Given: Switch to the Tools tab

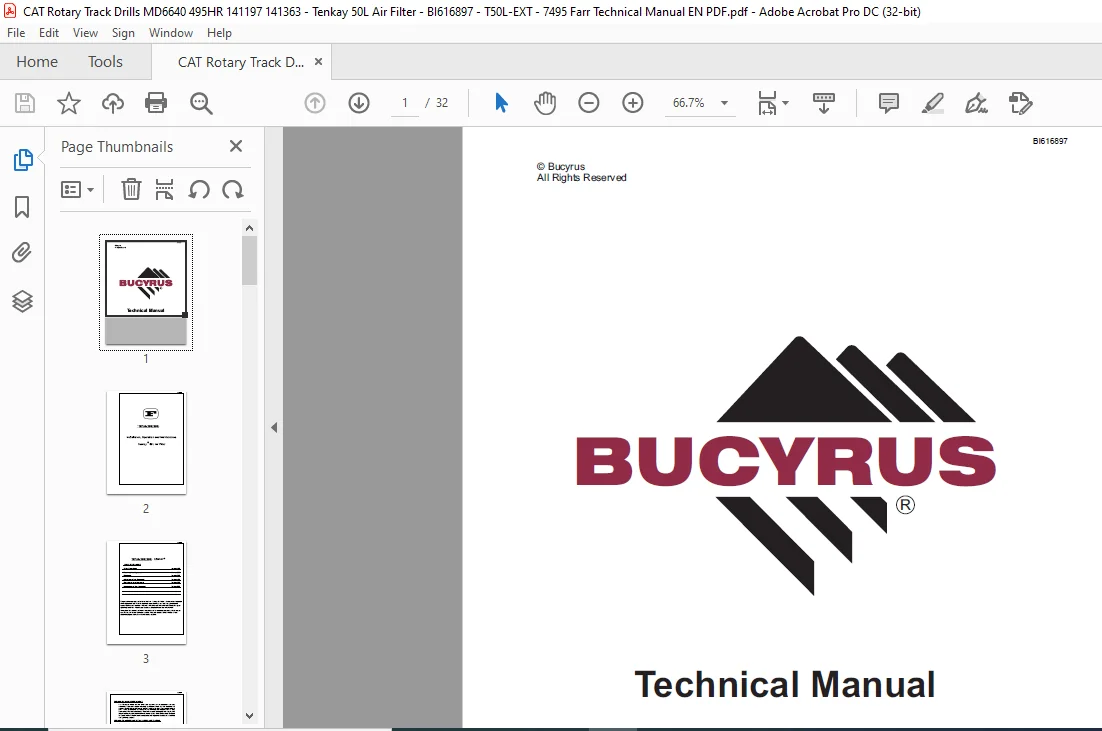Looking at the screenshot, I should tap(105, 62).
